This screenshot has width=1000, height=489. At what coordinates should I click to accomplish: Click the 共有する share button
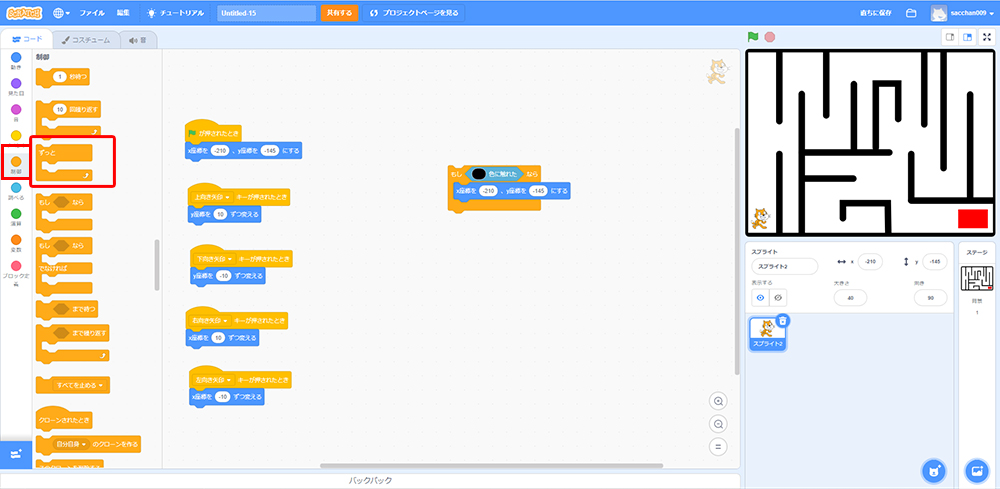339,13
